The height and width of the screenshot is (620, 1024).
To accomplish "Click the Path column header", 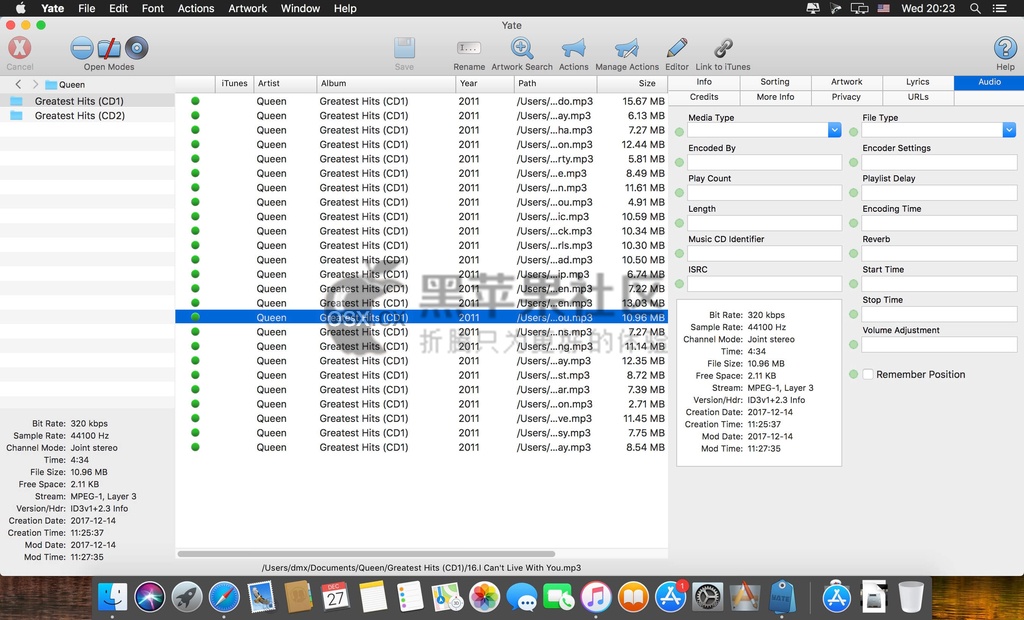I will (x=555, y=84).
